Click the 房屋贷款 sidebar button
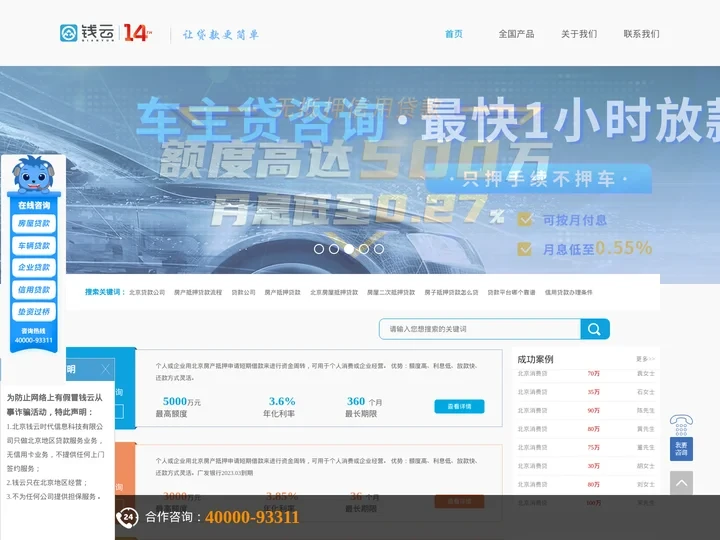Viewport: 720px width, 540px height. point(34,223)
